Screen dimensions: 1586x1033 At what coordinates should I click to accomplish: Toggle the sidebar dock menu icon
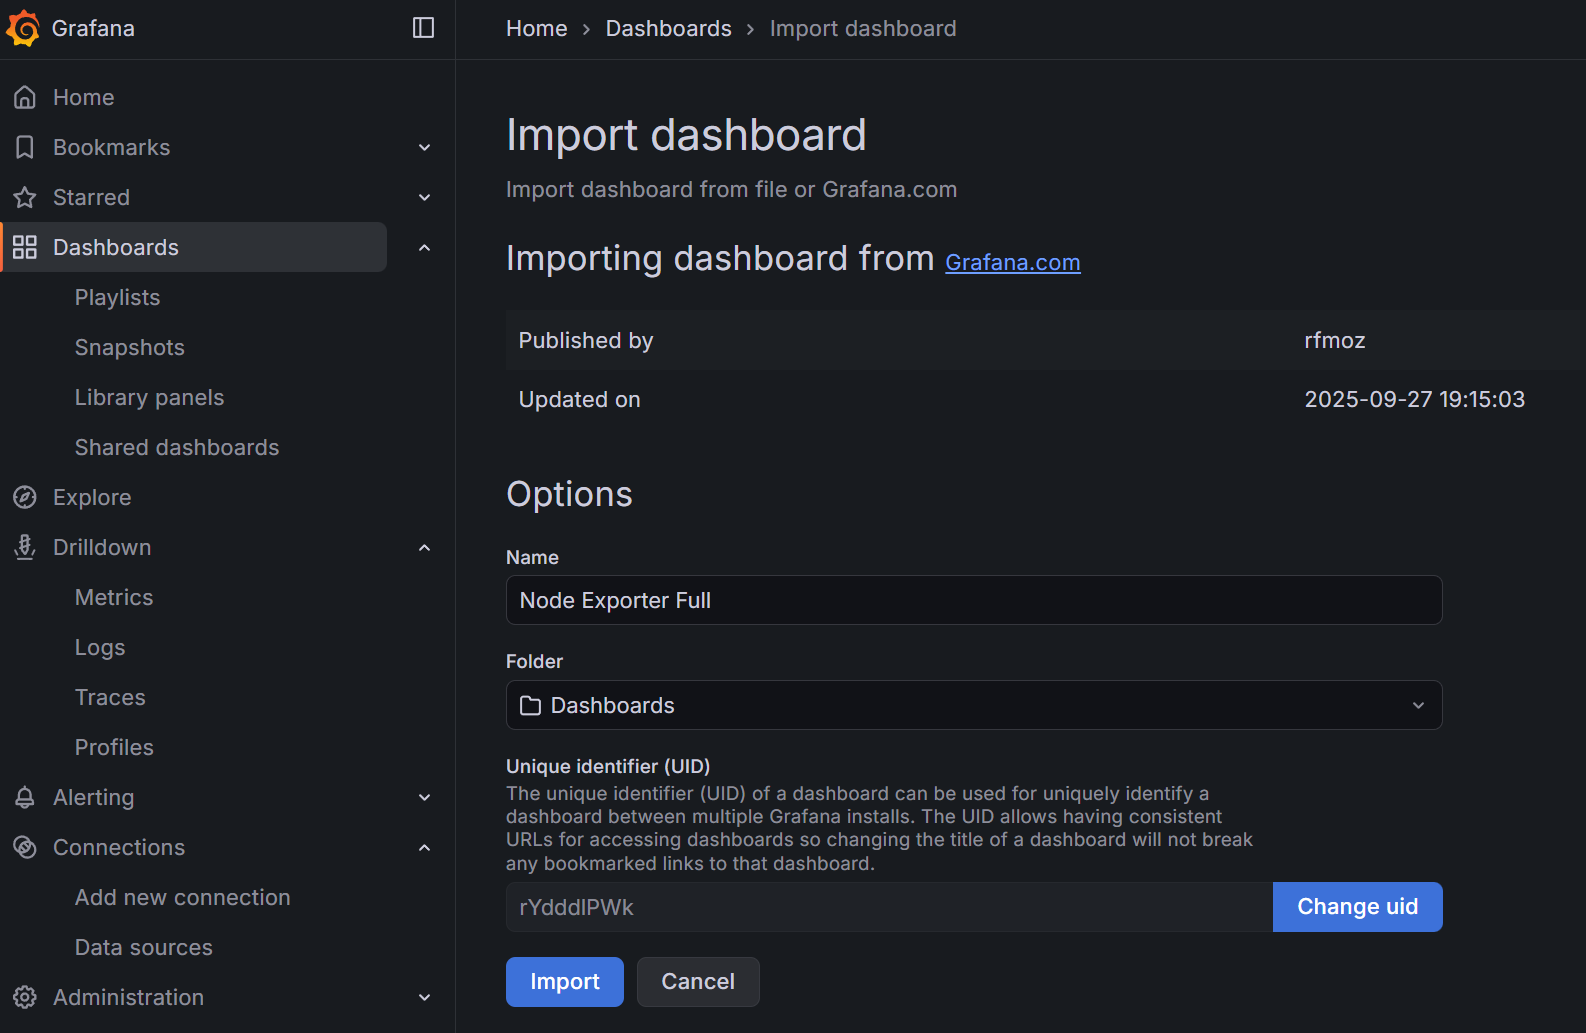(x=423, y=28)
